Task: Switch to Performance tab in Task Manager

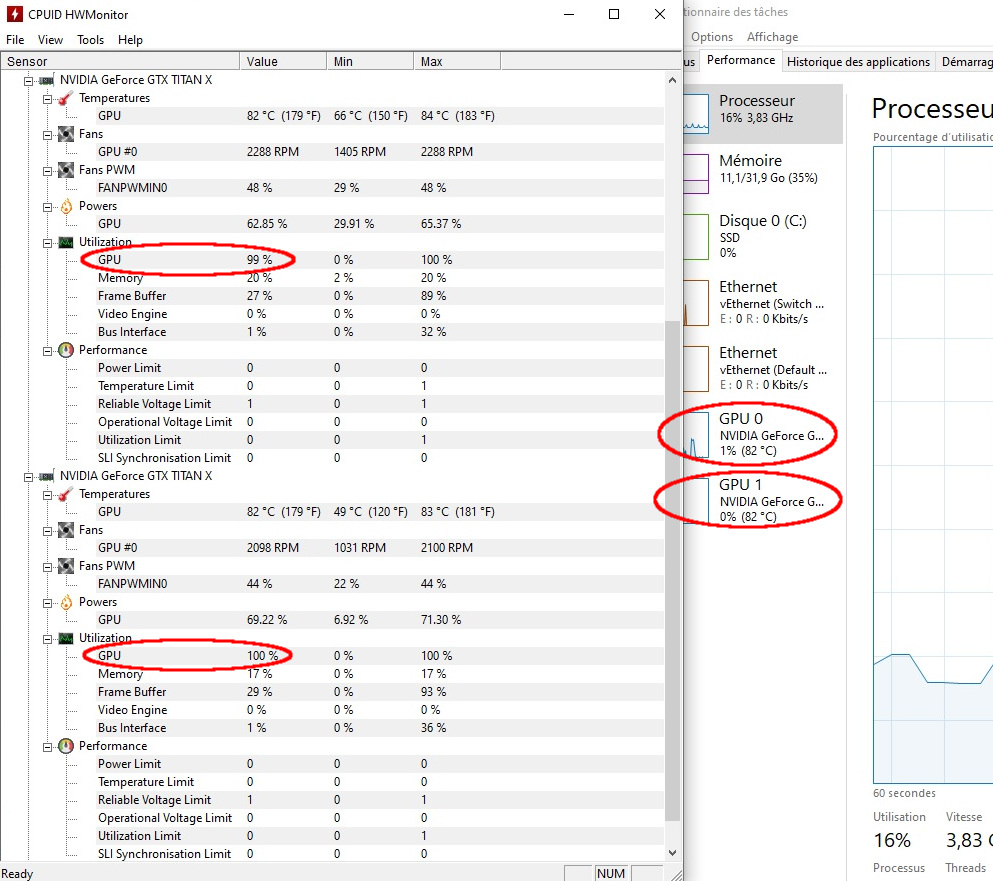Action: tap(740, 60)
